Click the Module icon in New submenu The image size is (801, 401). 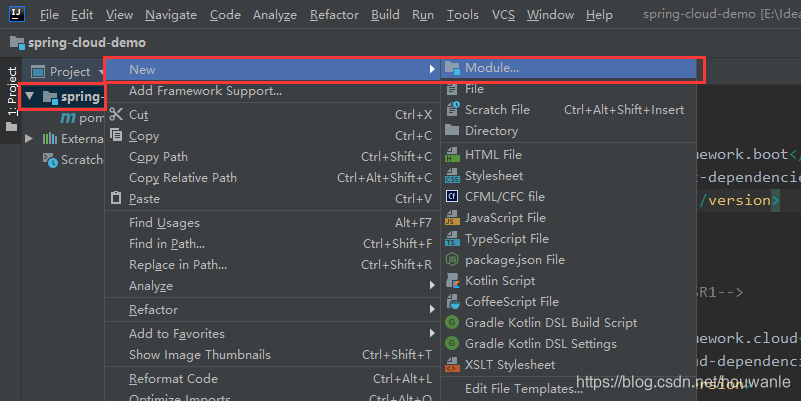pos(452,68)
